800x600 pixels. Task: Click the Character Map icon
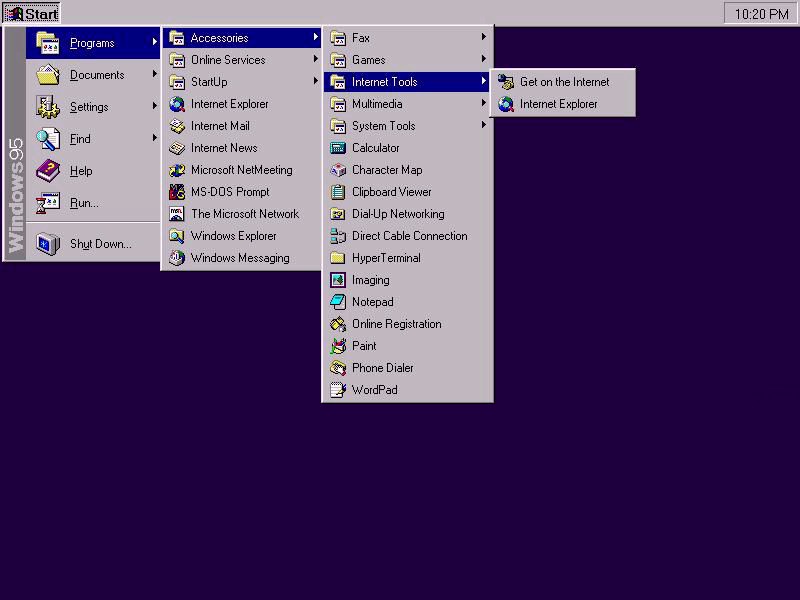(x=338, y=170)
